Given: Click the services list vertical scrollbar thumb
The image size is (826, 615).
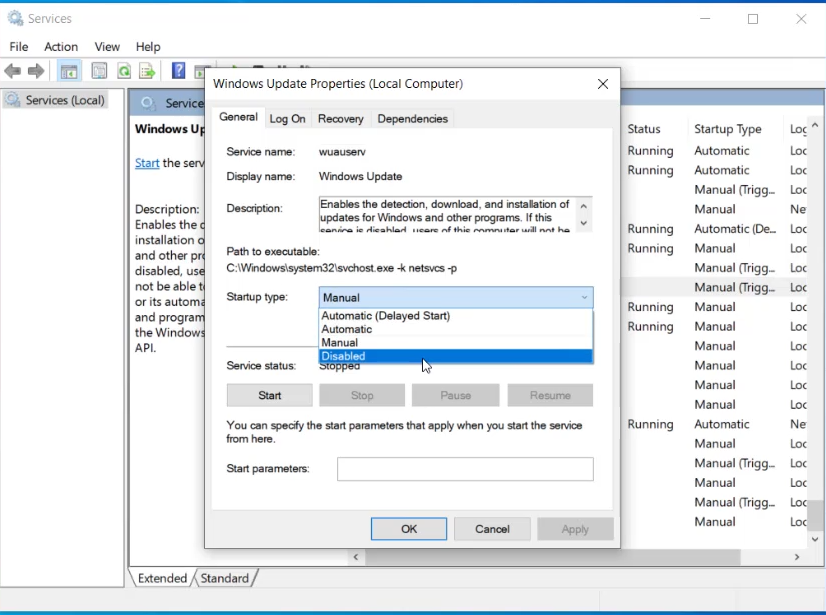Looking at the screenshot, I should click(815, 514).
